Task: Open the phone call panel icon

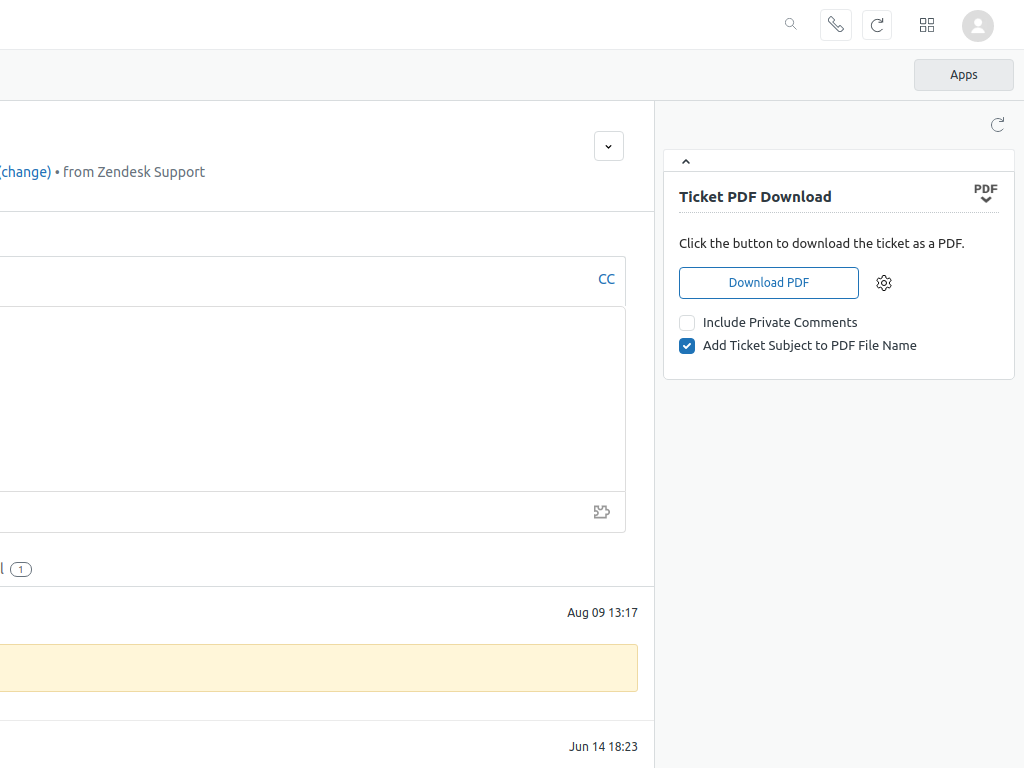Action: [x=836, y=25]
